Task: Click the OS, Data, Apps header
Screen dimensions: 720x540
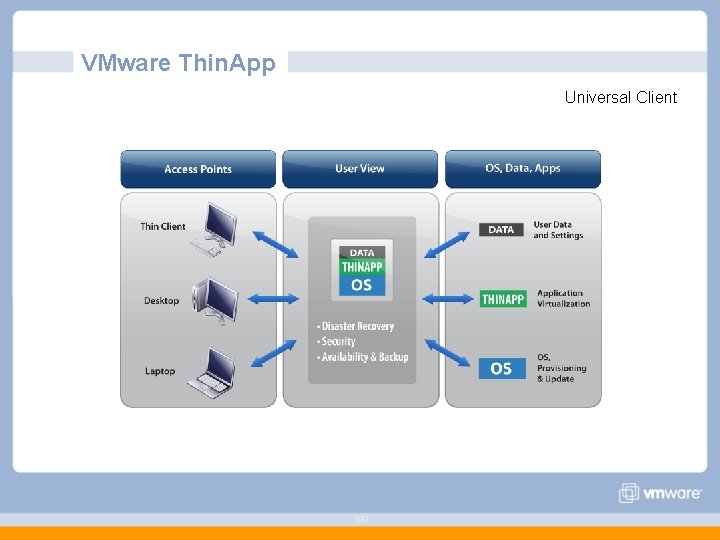Action: pyautogui.click(x=523, y=169)
